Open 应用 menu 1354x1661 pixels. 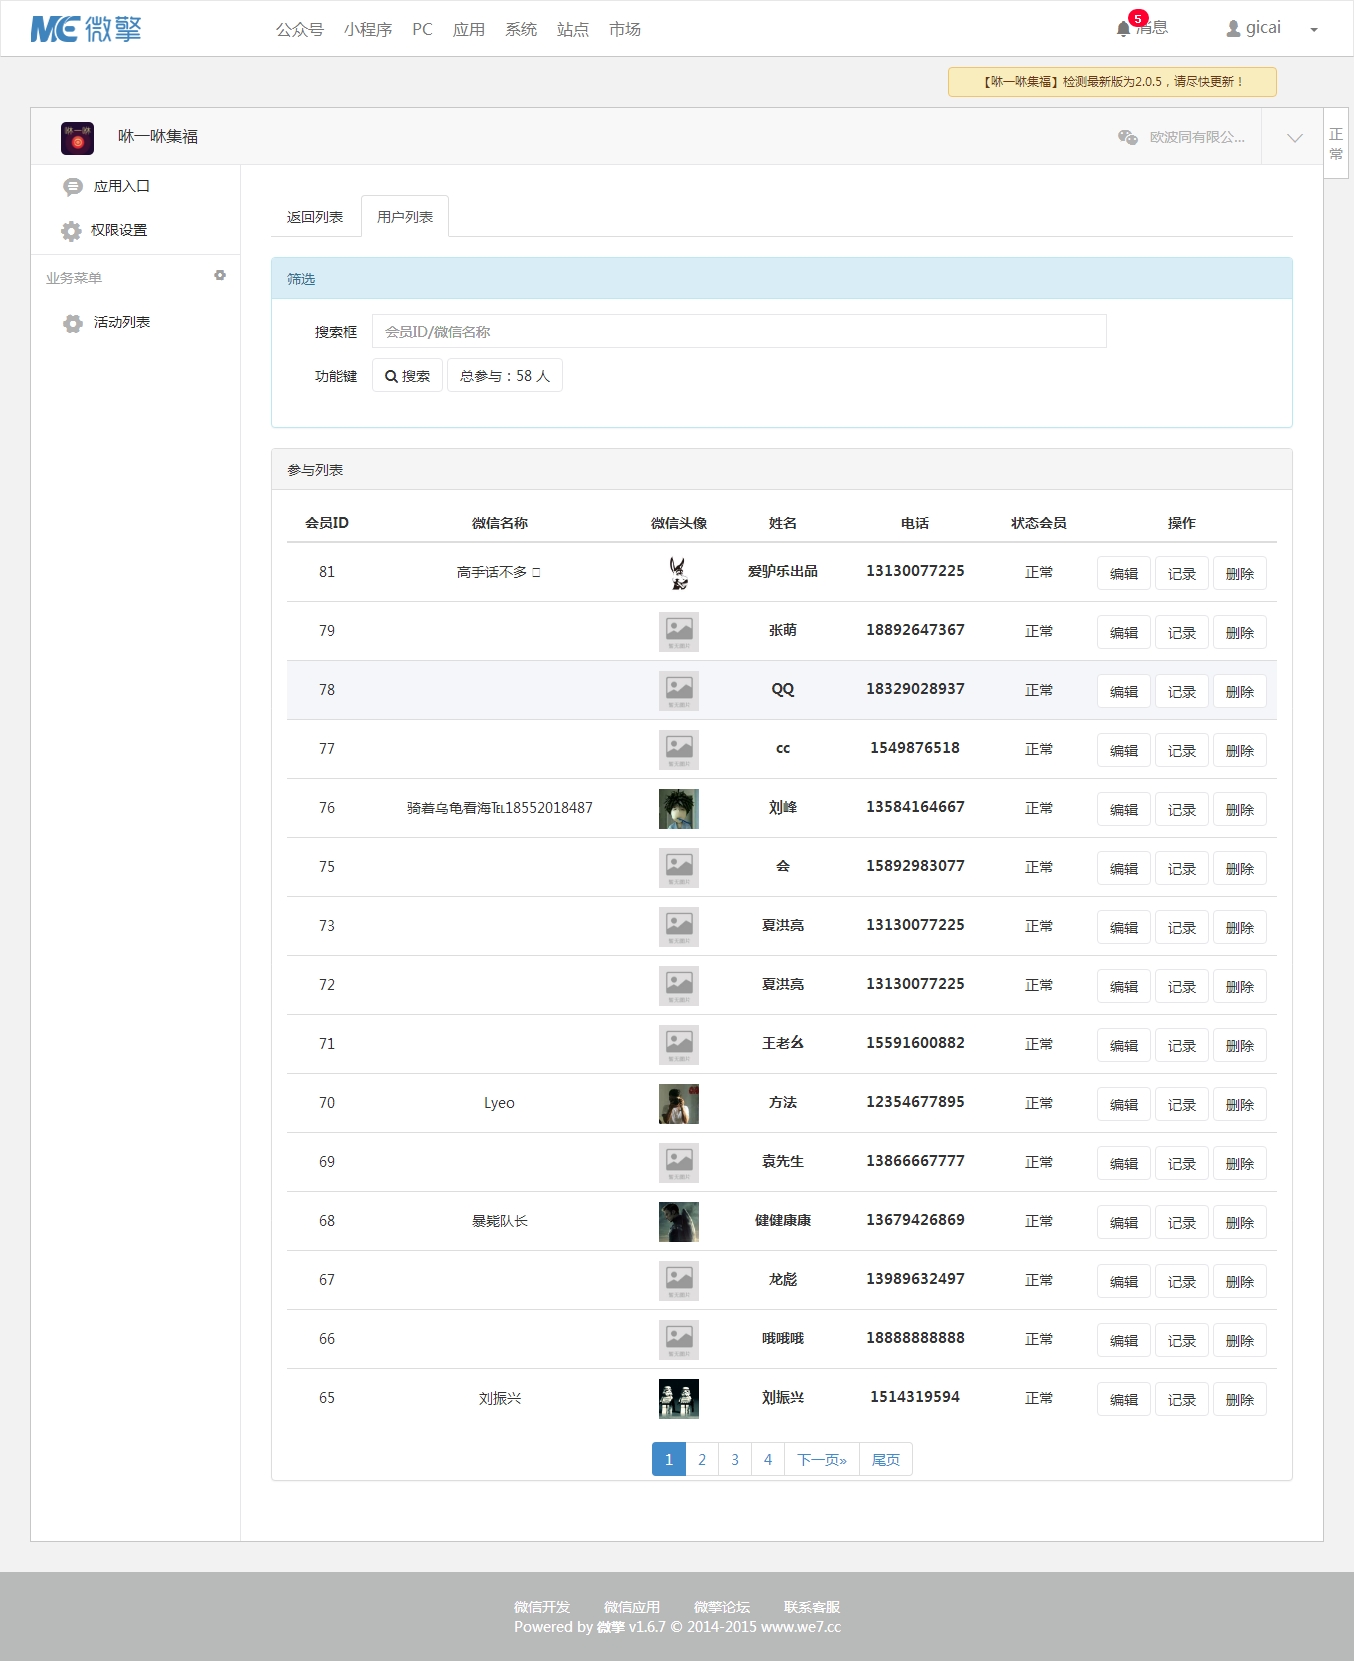(x=469, y=30)
